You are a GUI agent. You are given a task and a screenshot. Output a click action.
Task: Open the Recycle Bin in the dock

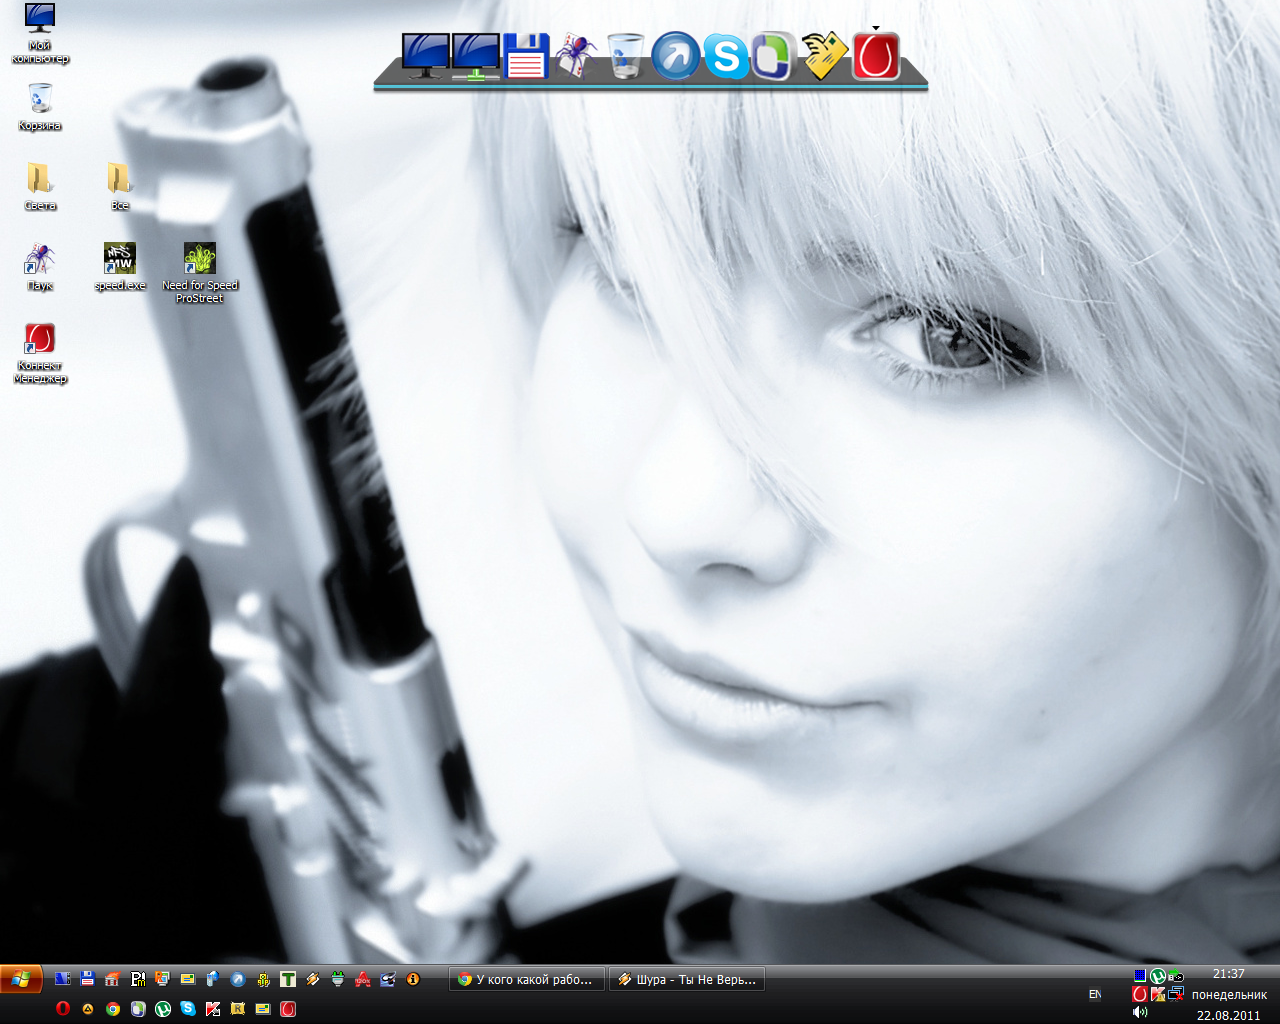tap(626, 56)
